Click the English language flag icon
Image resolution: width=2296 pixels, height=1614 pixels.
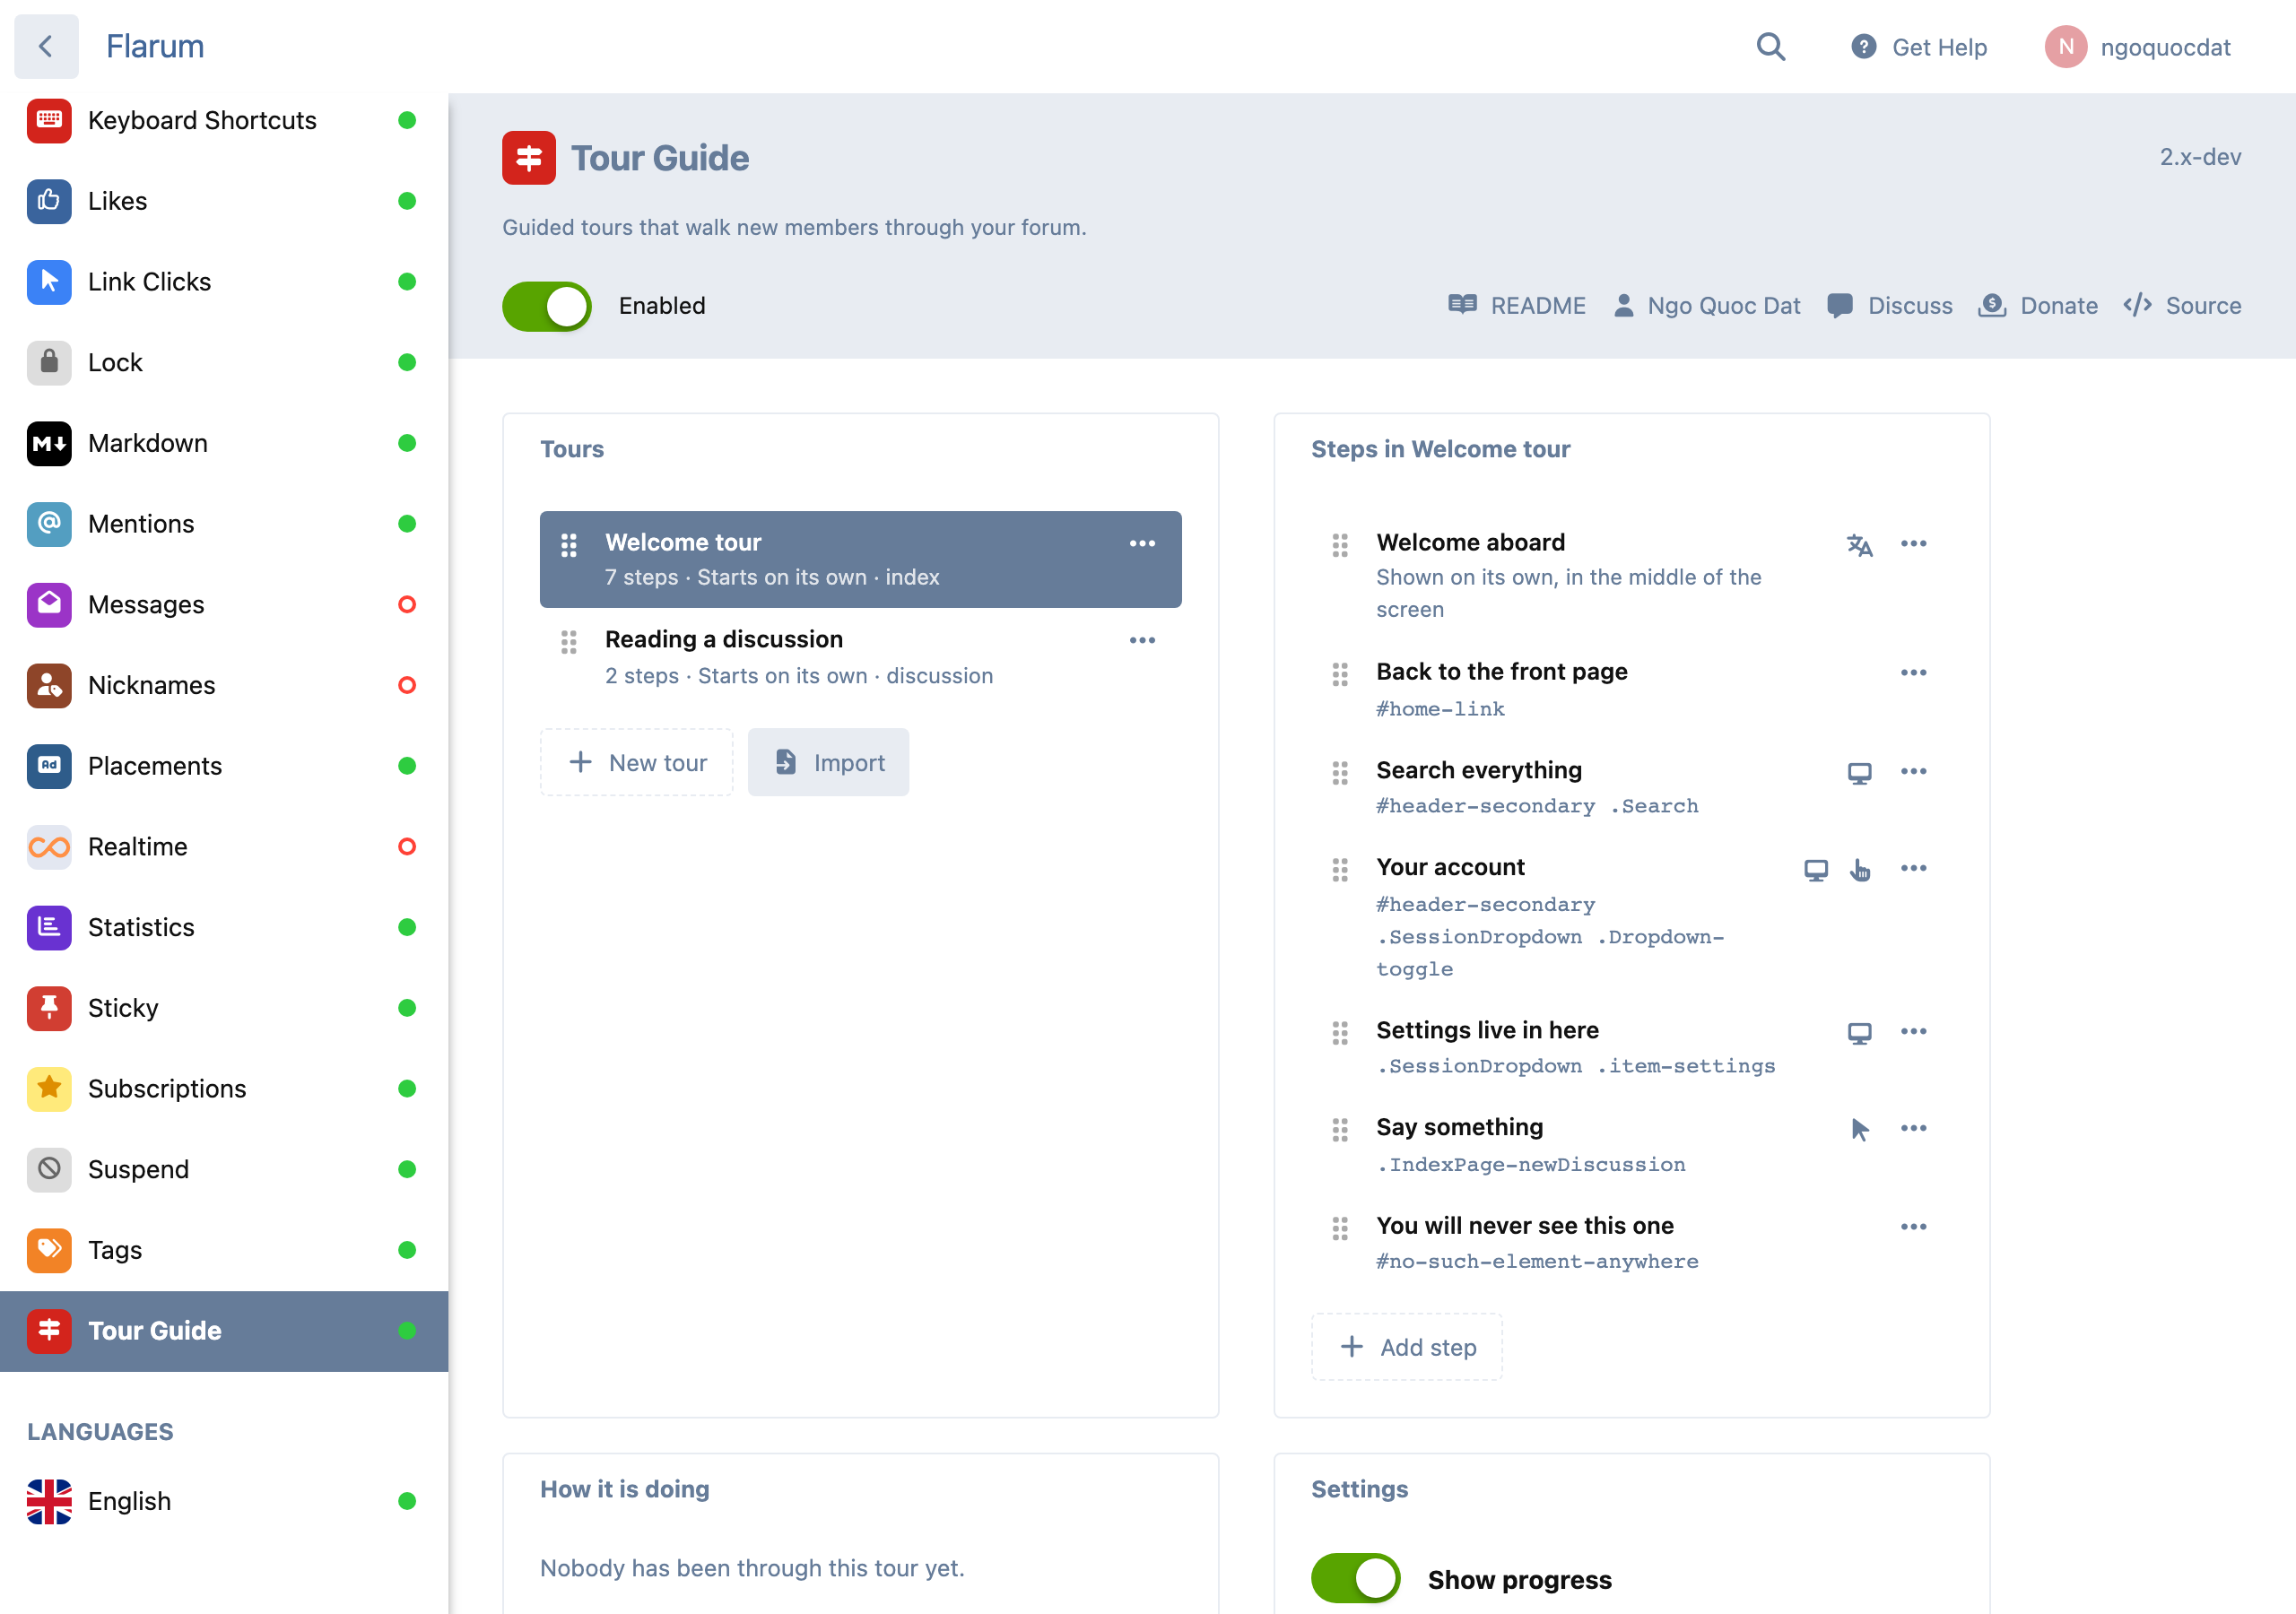click(49, 1501)
